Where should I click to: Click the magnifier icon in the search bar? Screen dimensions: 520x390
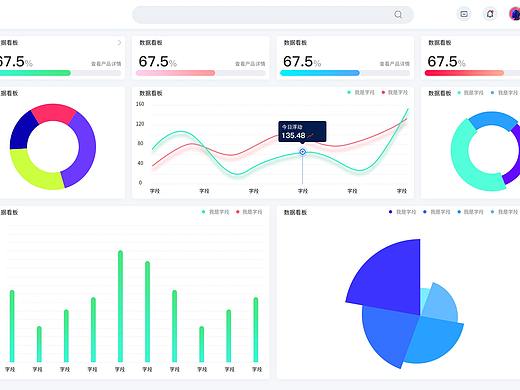(398, 14)
